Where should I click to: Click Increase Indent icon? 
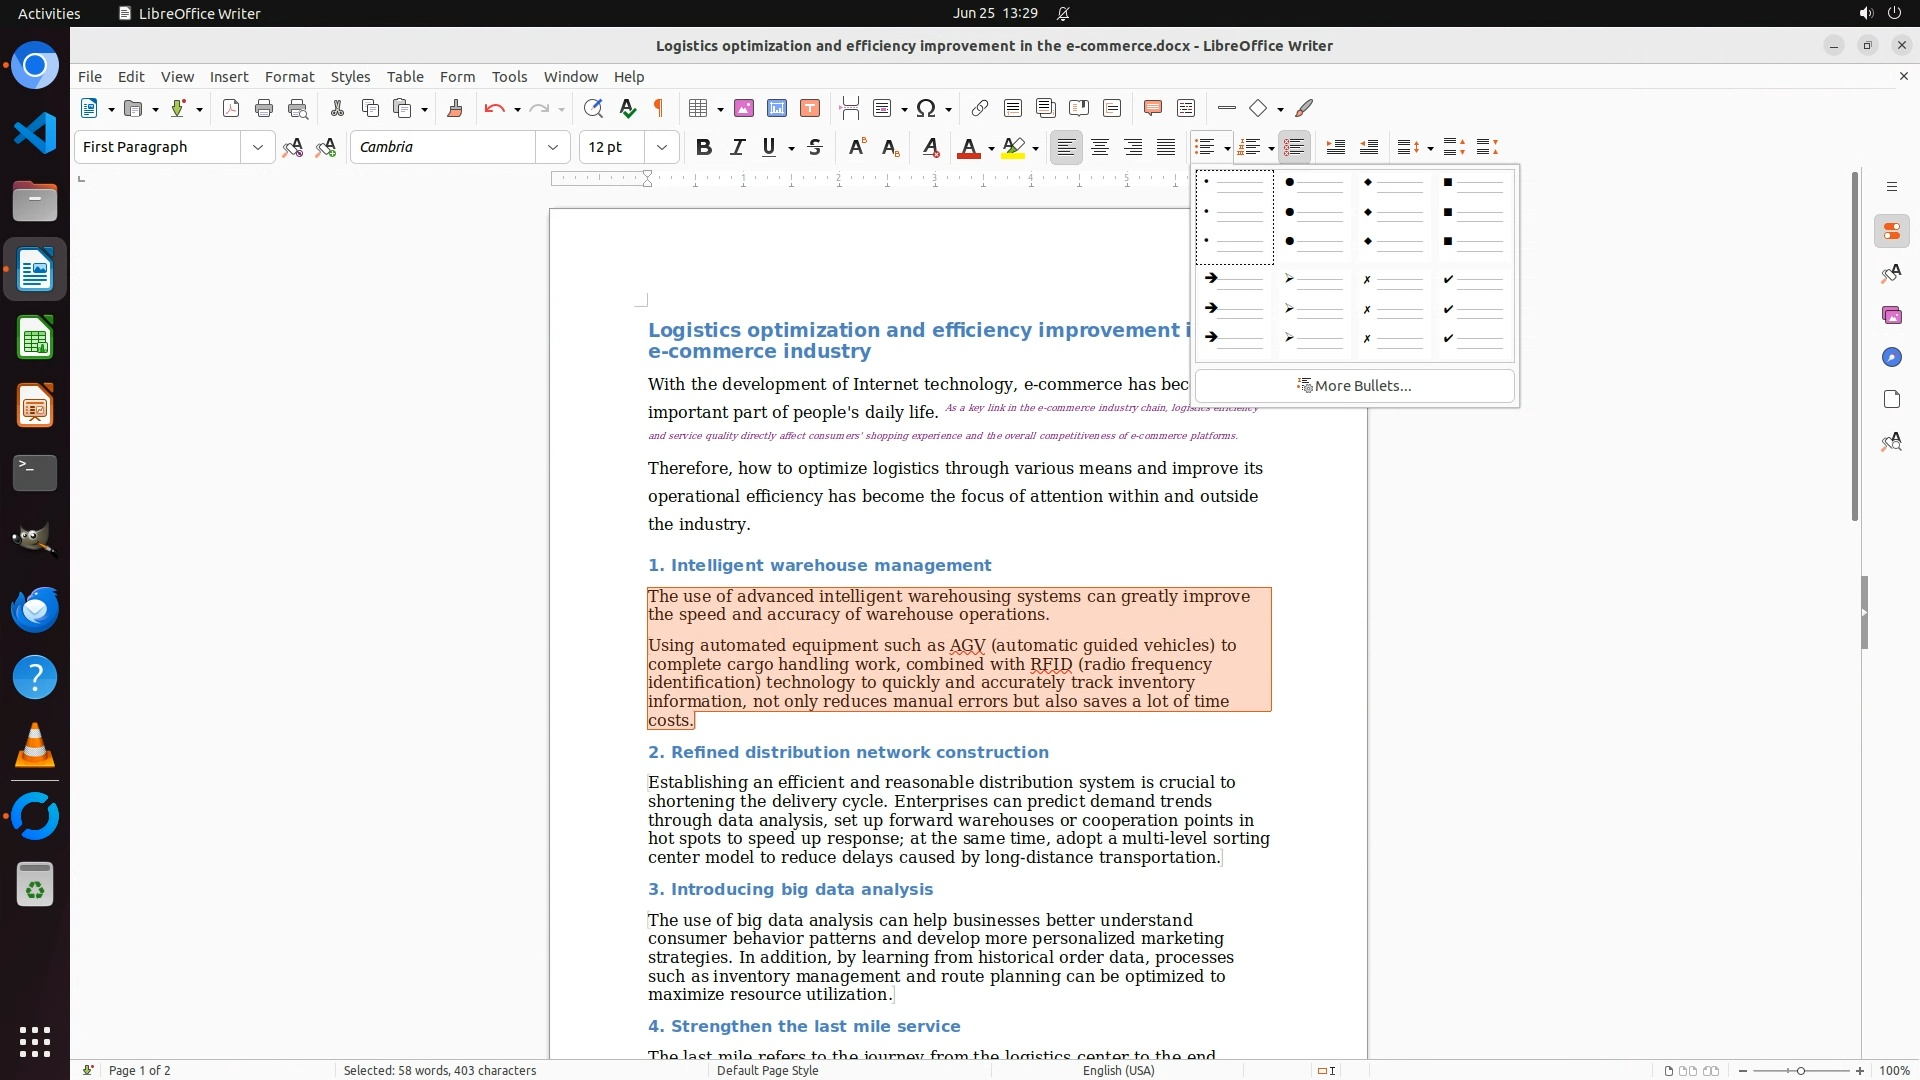pos(1335,147)
